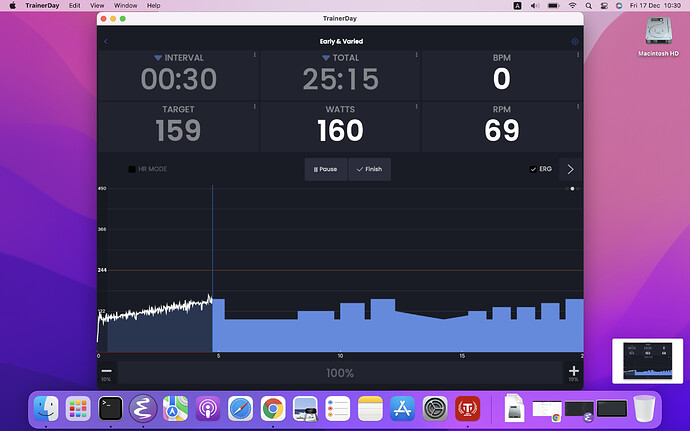Click the Early & Varied workout title
Viewport: 690px width, 431px height.
click(341, 41)
